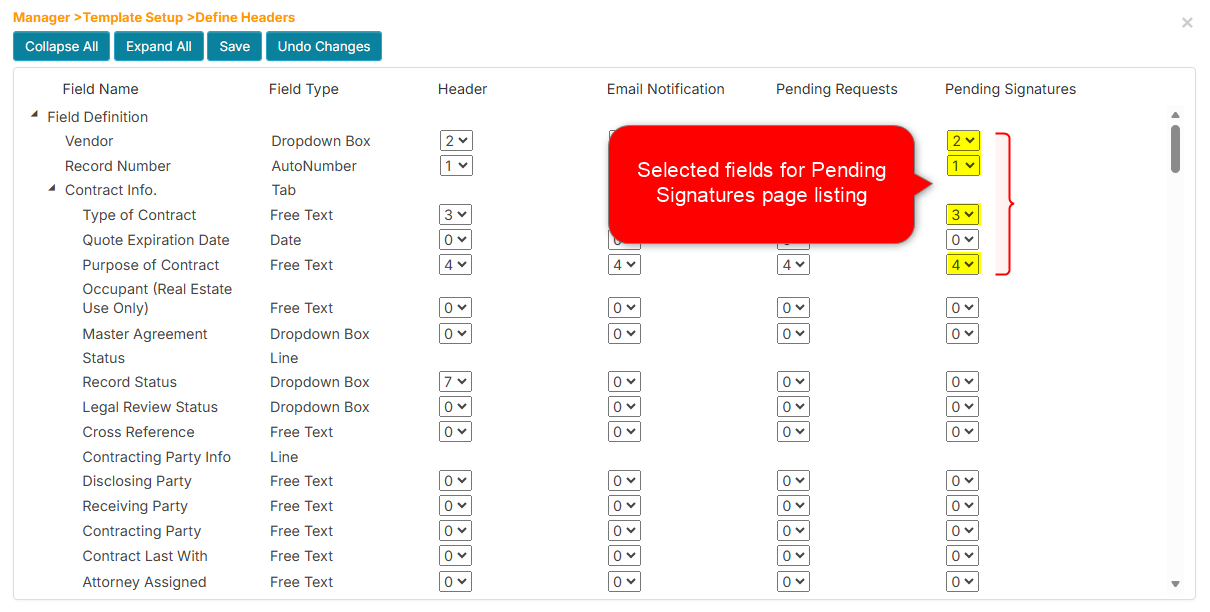Collapse the Field Definition tree node

34,116
